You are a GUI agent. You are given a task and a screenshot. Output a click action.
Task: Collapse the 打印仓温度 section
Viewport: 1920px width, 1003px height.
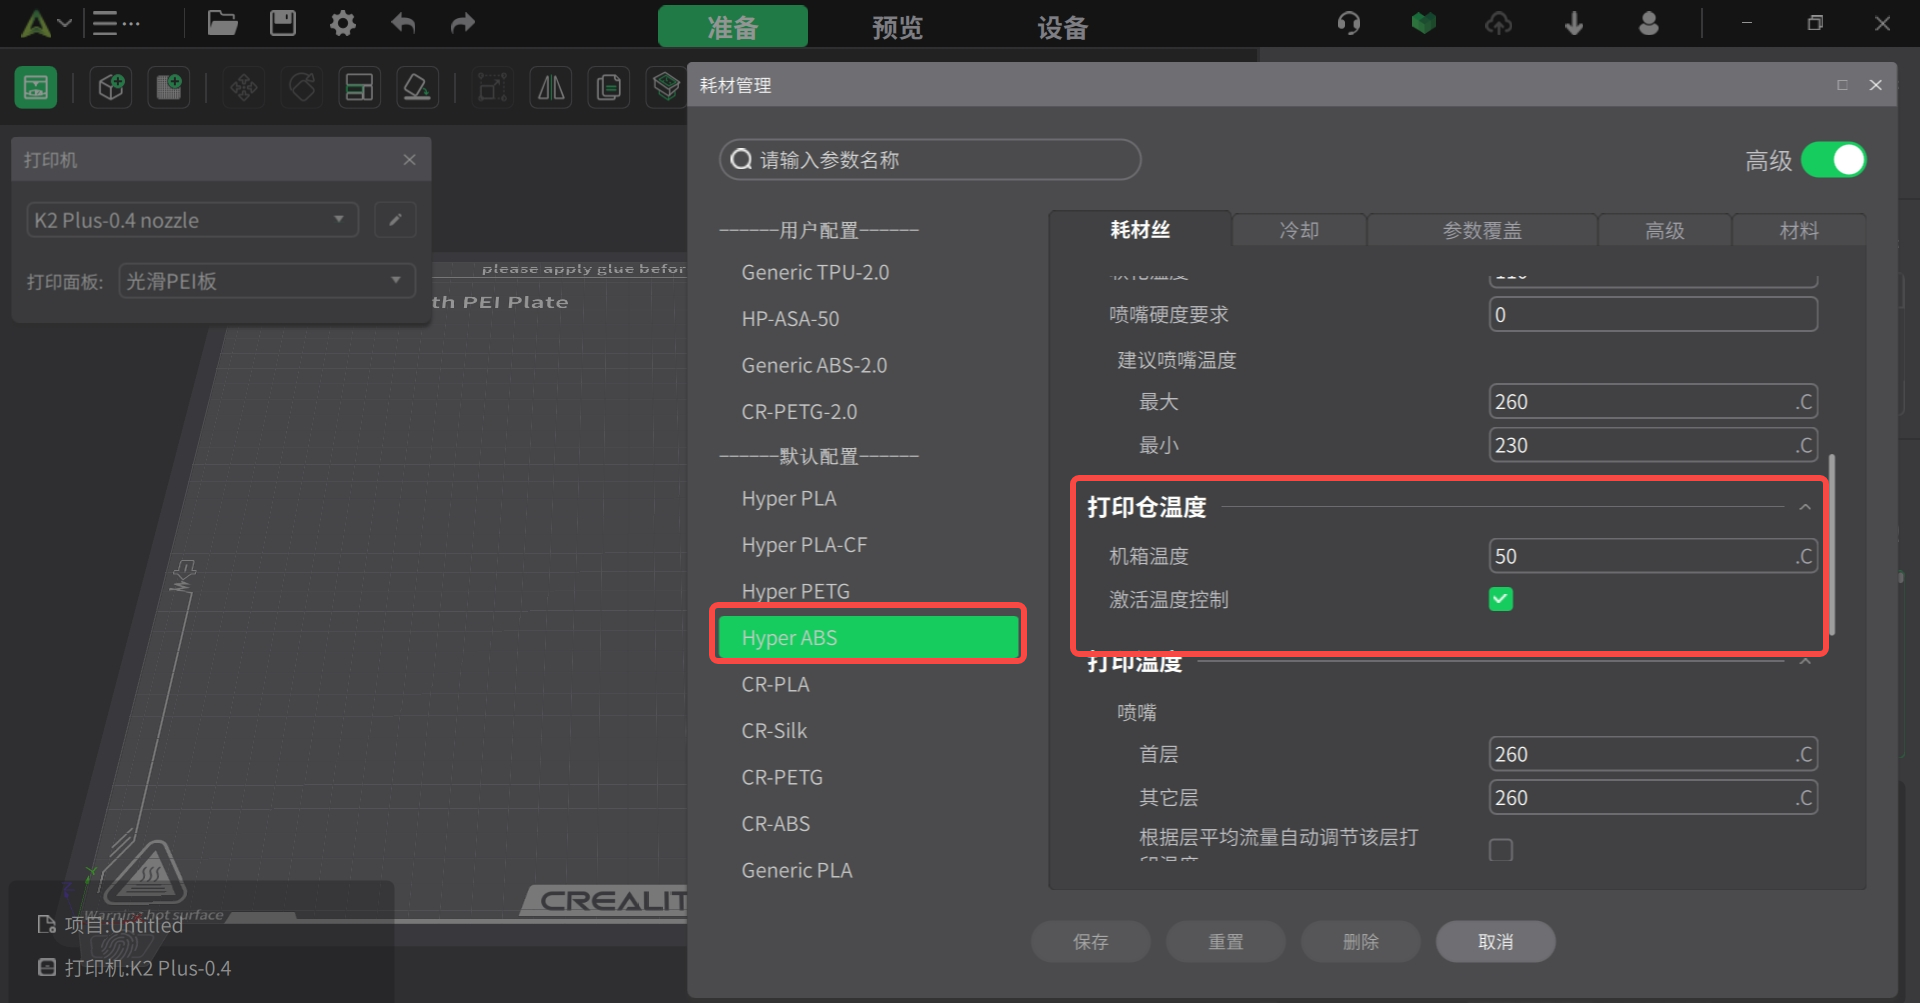(1805, 507)
